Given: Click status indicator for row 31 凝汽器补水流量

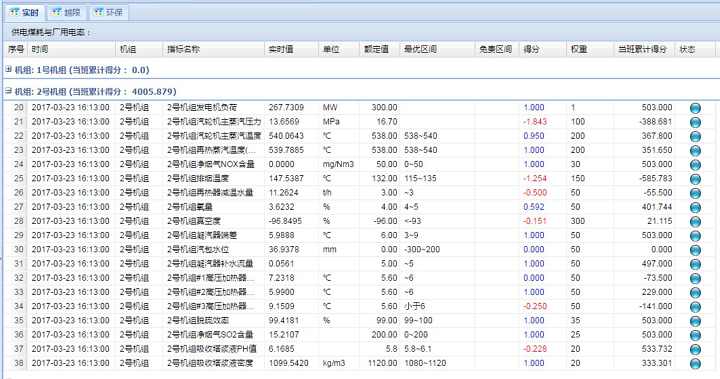Looking at the screenshot, I should [x=695, y=265].
